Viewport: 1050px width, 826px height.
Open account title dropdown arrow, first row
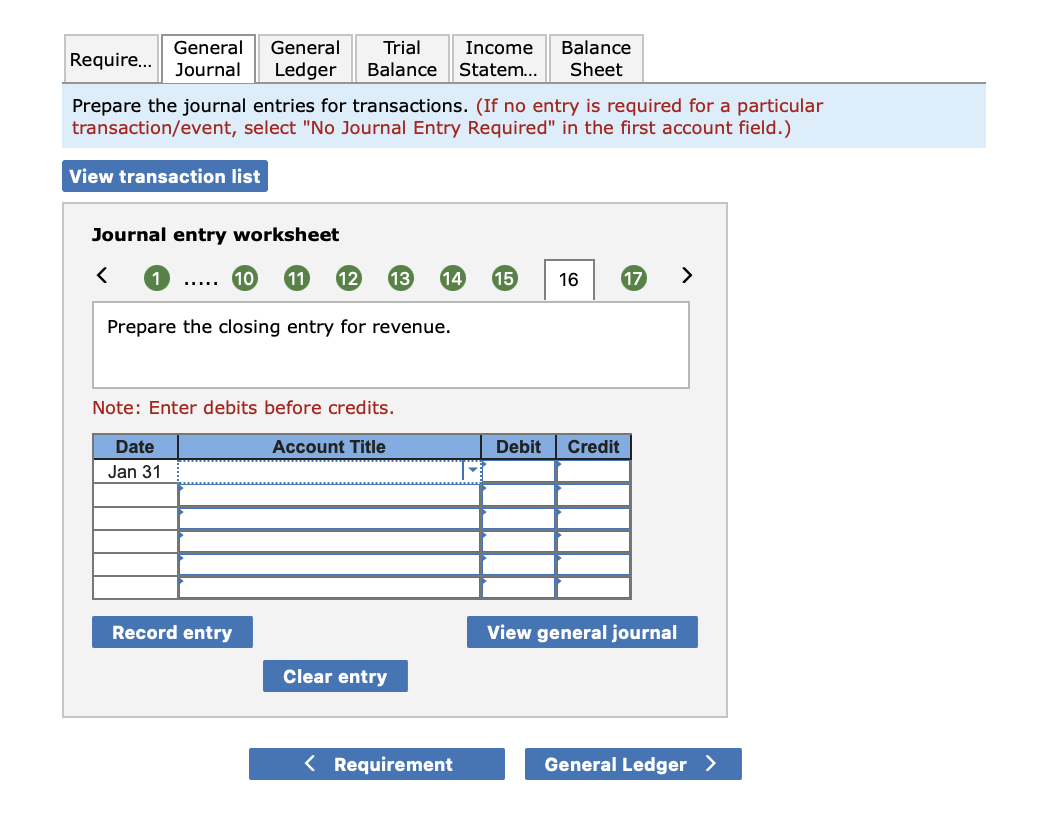[x=472, y=471]
